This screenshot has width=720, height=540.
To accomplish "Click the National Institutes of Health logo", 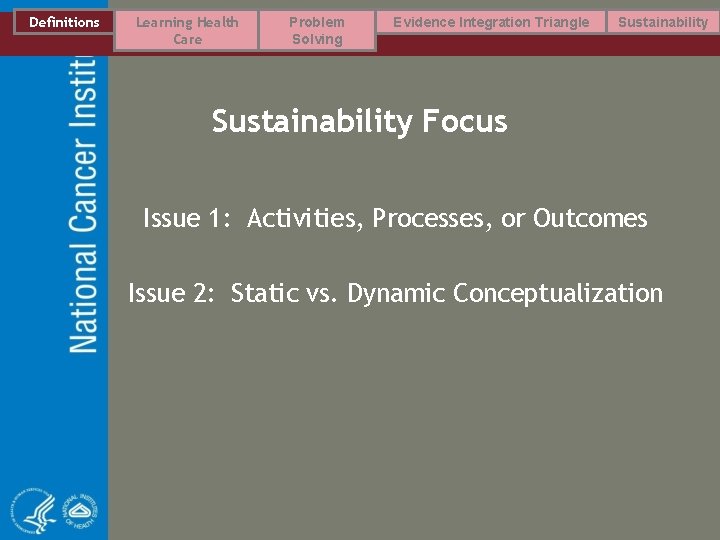I will coord(79,510).
